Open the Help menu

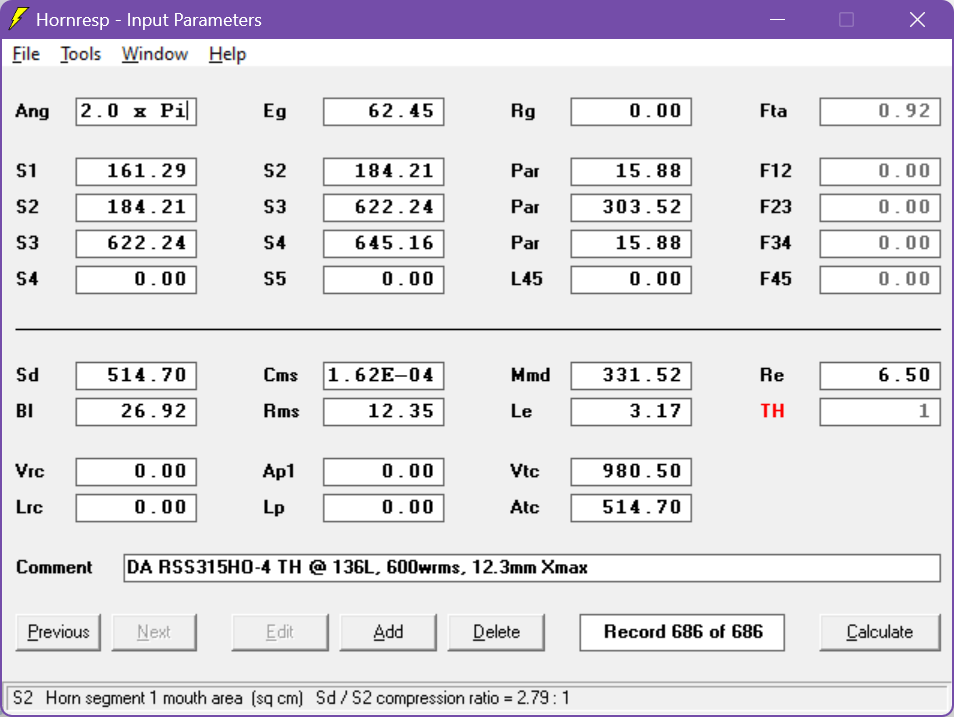pyautogui.click(x=228, y=54)
